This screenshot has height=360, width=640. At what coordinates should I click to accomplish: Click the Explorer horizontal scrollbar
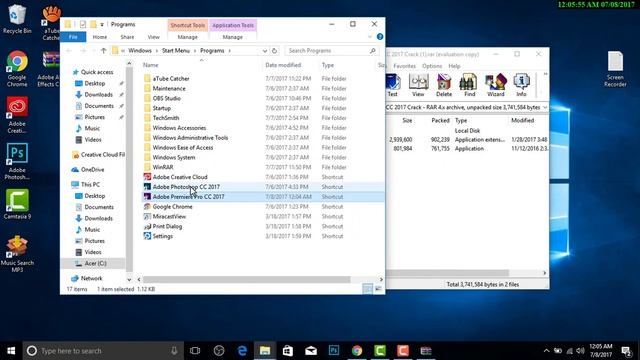[246, 280]
